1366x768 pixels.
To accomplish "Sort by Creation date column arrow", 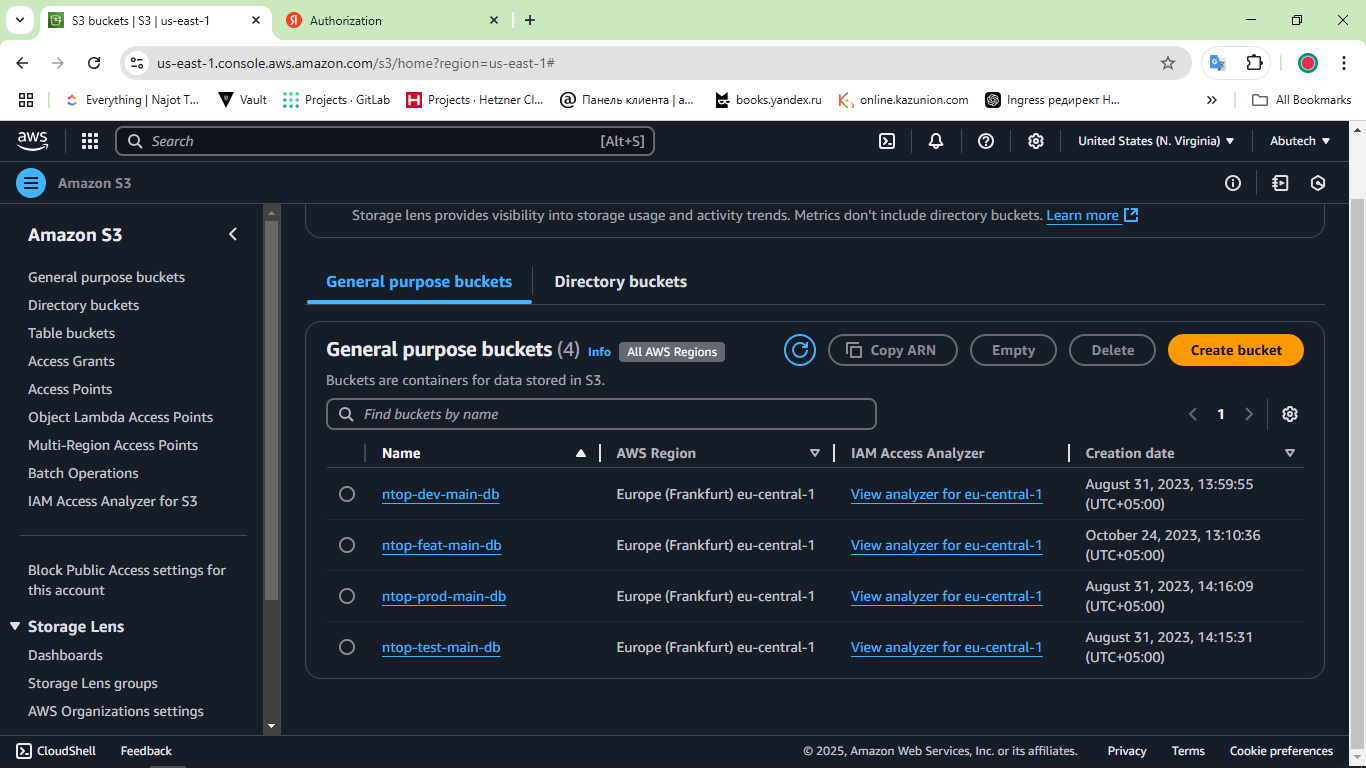I will pyautogui.click(x=1290, y=453).
